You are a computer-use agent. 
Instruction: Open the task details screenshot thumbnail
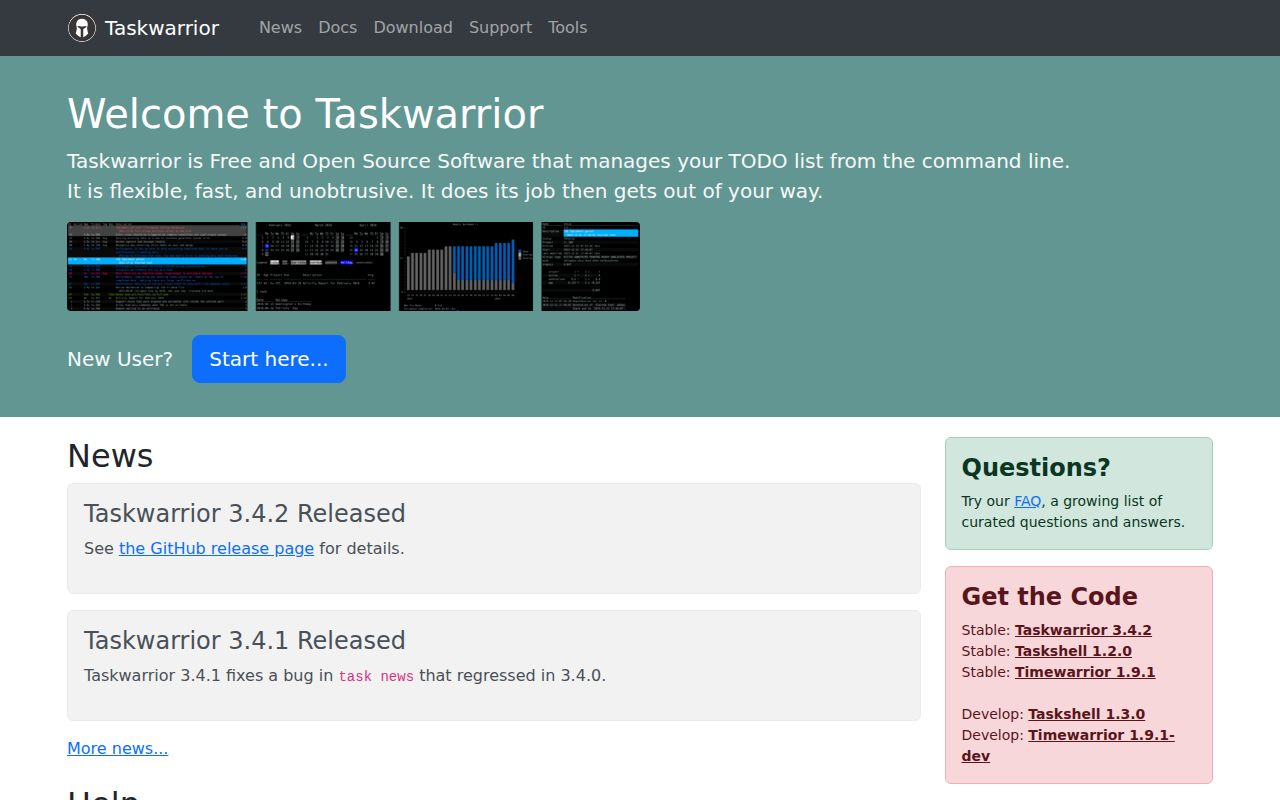[590, 266]
